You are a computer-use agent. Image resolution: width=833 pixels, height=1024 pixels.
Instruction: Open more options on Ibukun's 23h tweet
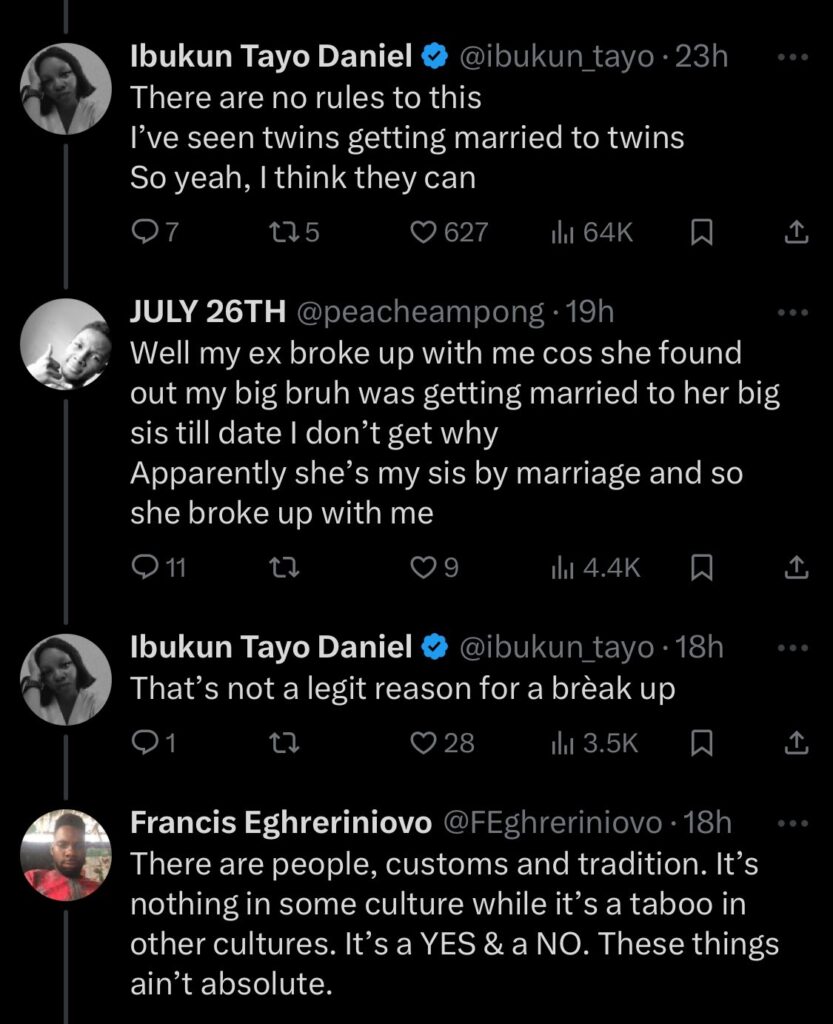point(791,58)
